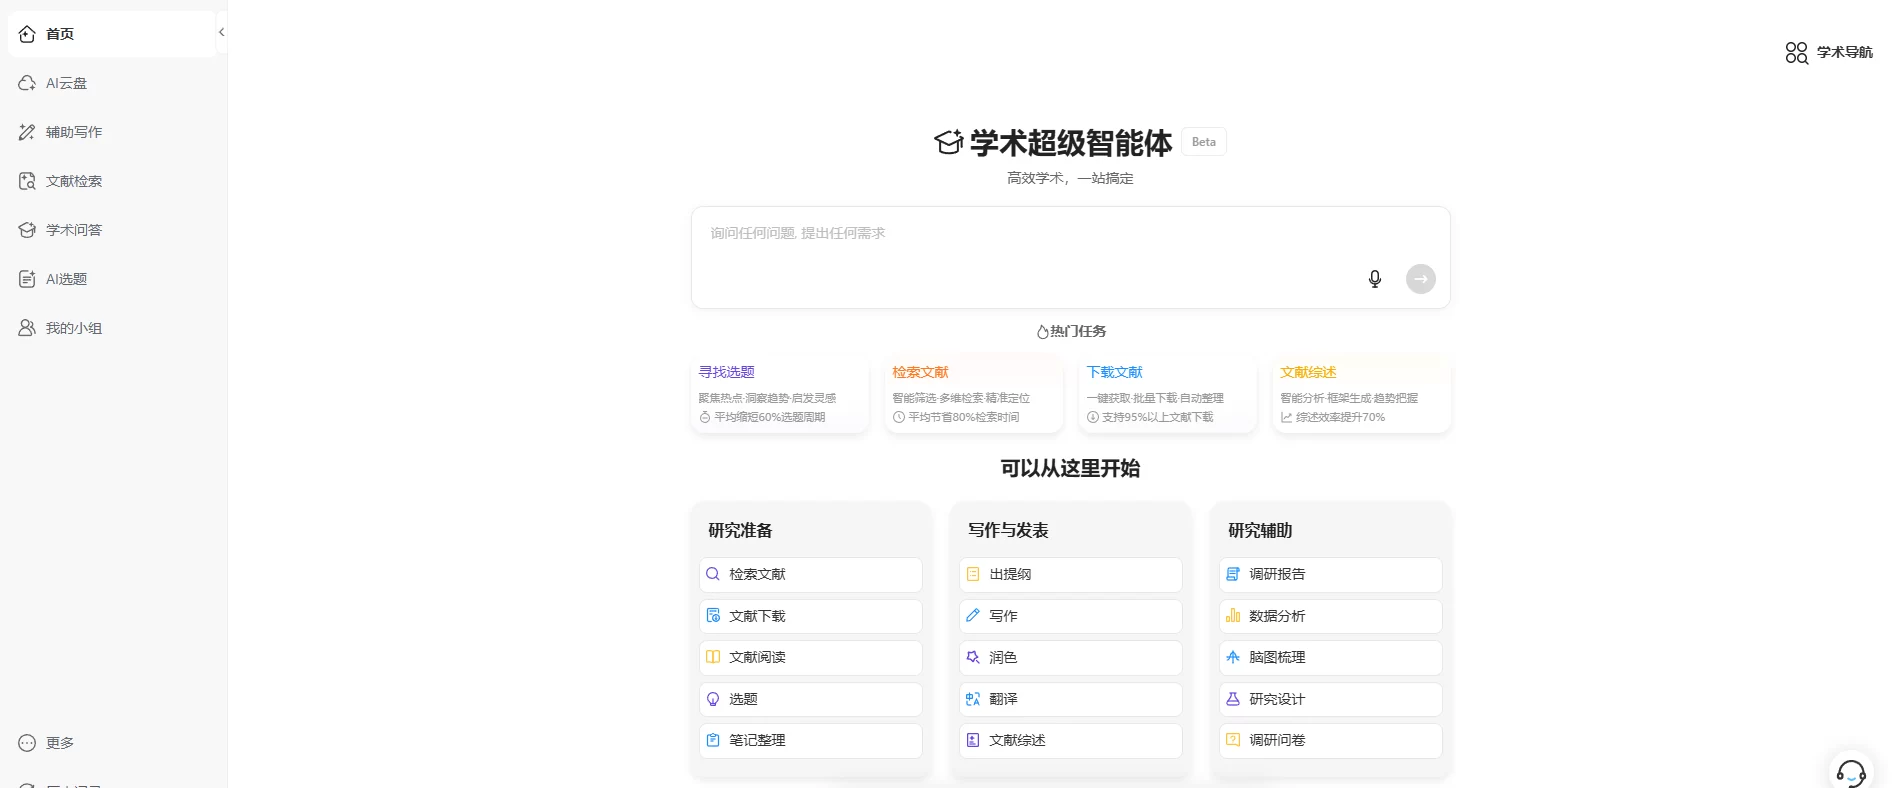Click the customer service headset icon
Screen dimensions: 1904x788
[1851, 772]
